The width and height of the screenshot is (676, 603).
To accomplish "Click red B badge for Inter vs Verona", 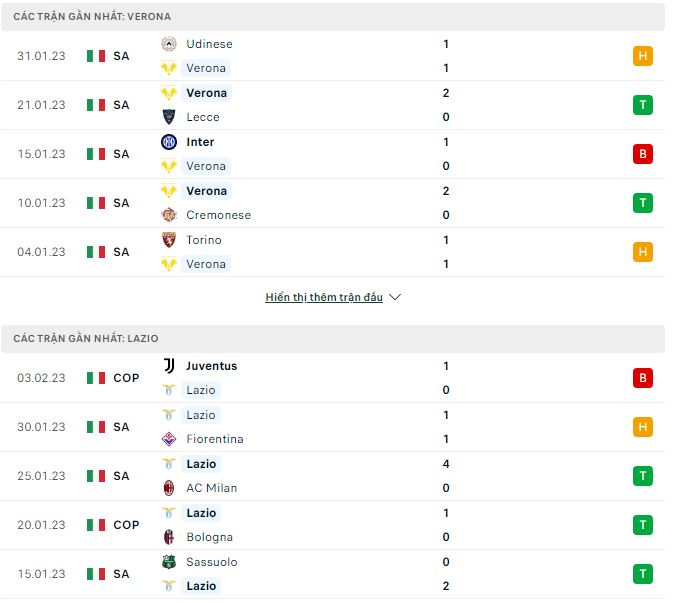I will coord(642,154).
